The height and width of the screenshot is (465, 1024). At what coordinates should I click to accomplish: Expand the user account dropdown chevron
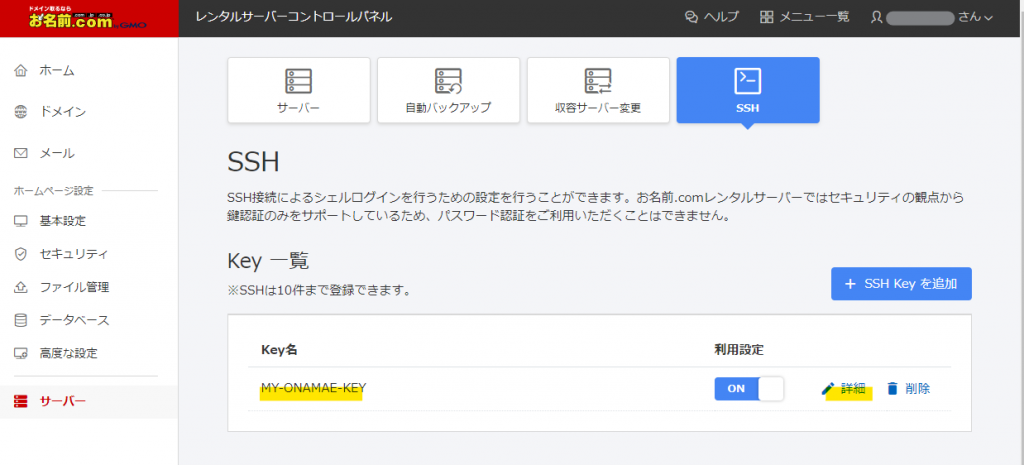[x=988, y=18]
